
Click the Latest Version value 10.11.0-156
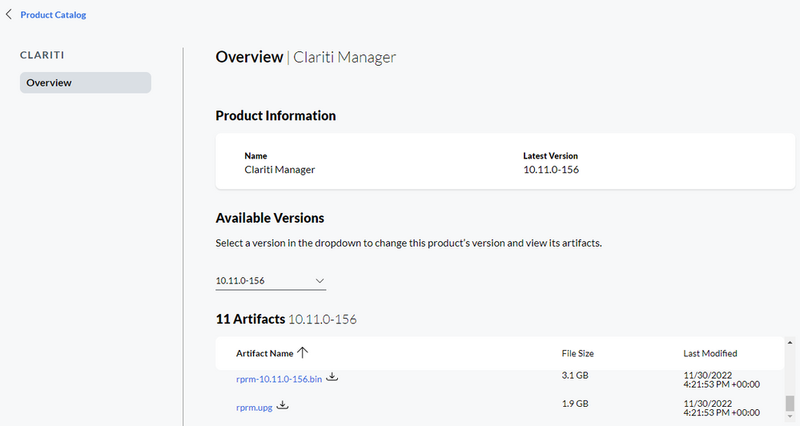tap(551, 169)
